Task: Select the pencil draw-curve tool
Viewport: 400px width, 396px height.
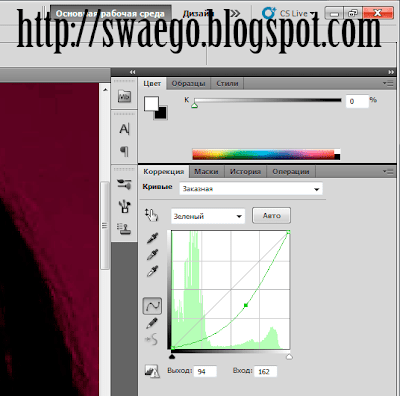Action: (x=152, y=323)
